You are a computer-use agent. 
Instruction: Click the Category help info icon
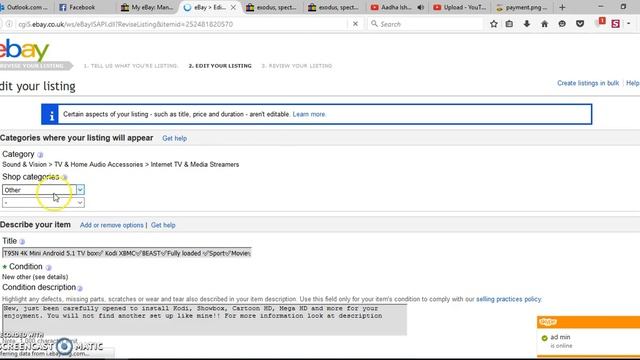pos(40,155)
